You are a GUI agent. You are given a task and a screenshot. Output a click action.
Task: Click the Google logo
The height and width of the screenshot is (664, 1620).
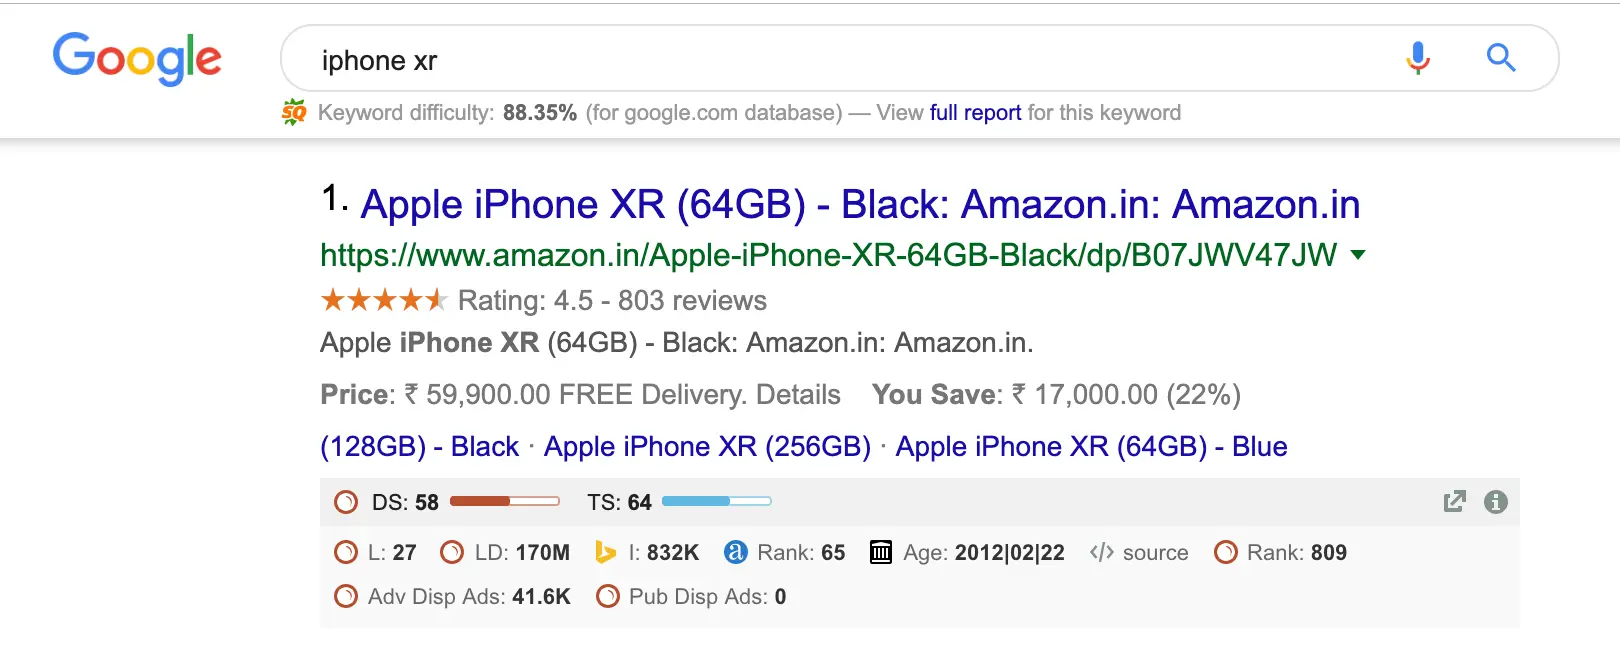pos(137,59)
